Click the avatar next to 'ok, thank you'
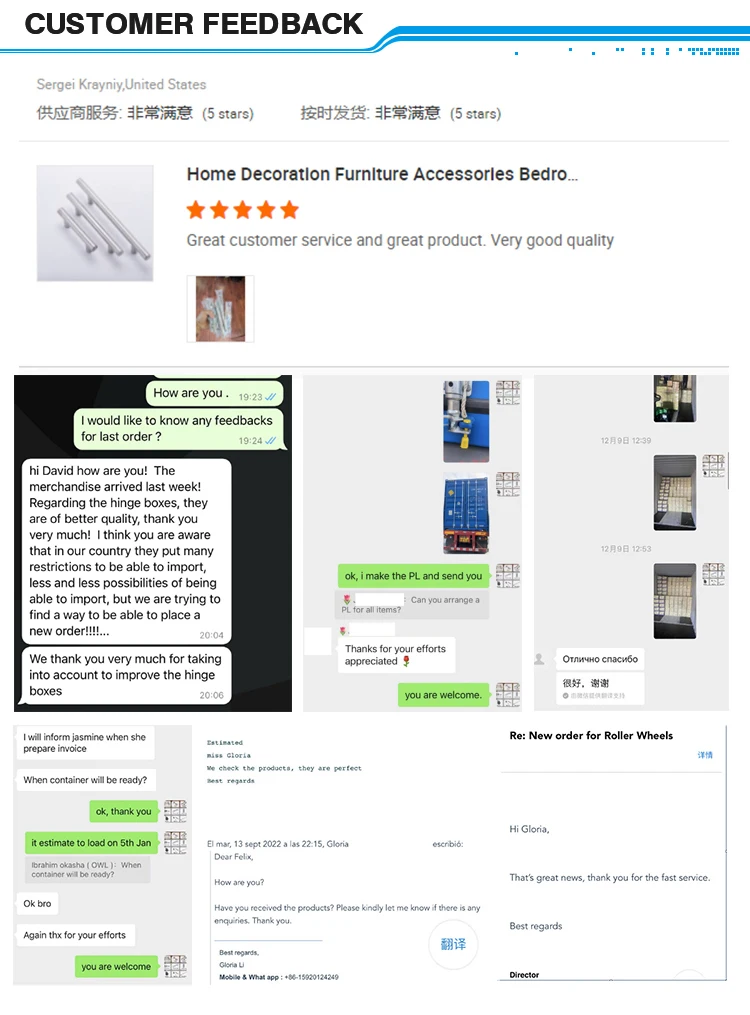 click(175, 811)
